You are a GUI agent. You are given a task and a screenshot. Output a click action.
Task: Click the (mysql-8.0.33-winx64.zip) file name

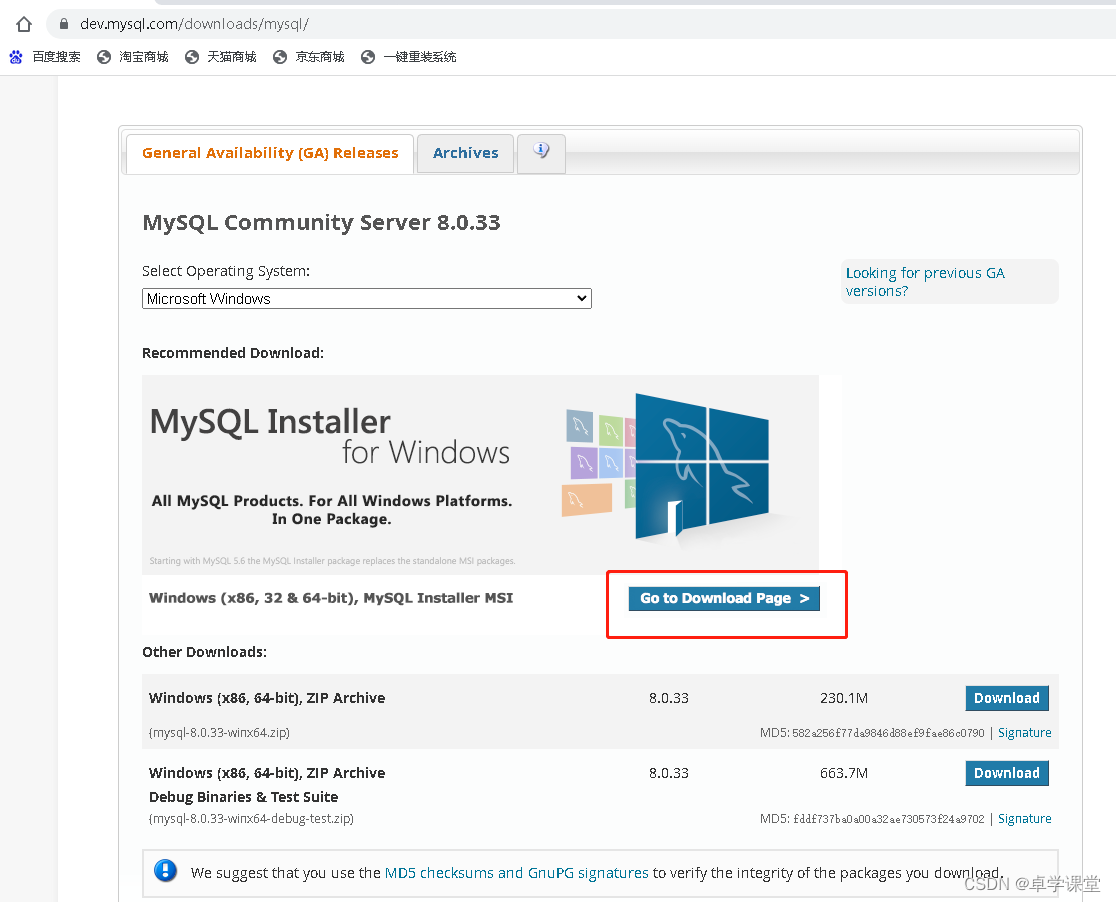(x=219, y=733)
